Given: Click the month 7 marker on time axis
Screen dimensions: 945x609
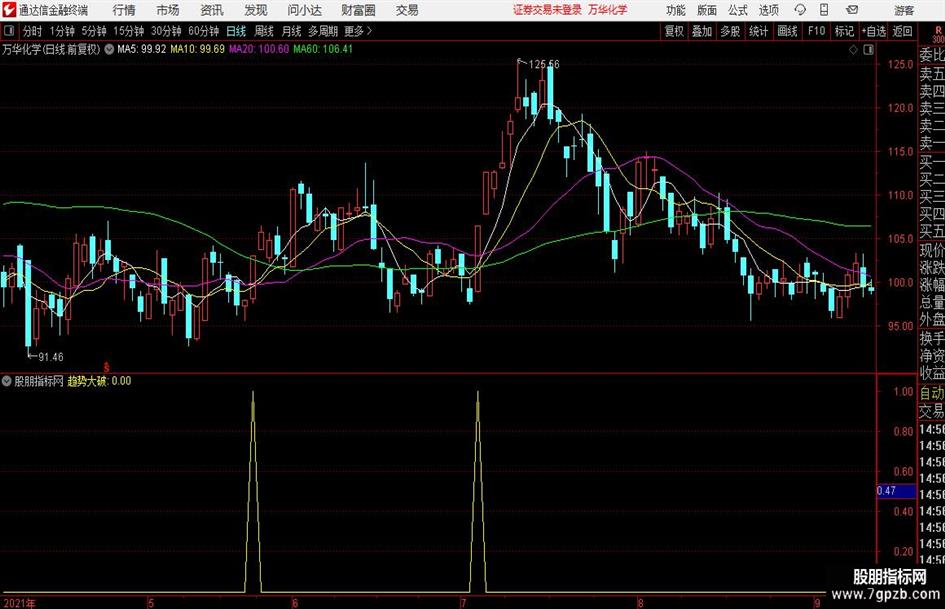Looking at the screenshot, I should point(463,603).
